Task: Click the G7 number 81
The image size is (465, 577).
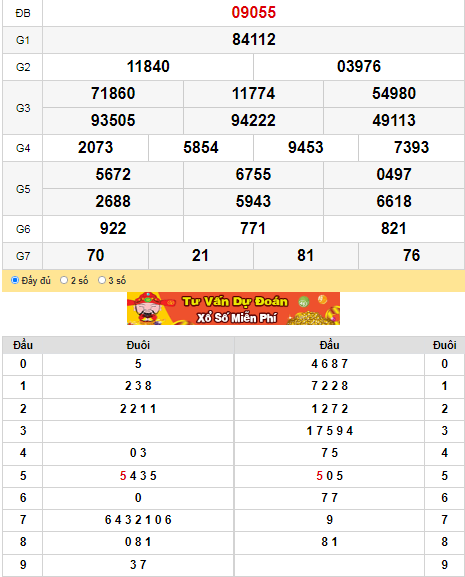Action: pos(306,255)
